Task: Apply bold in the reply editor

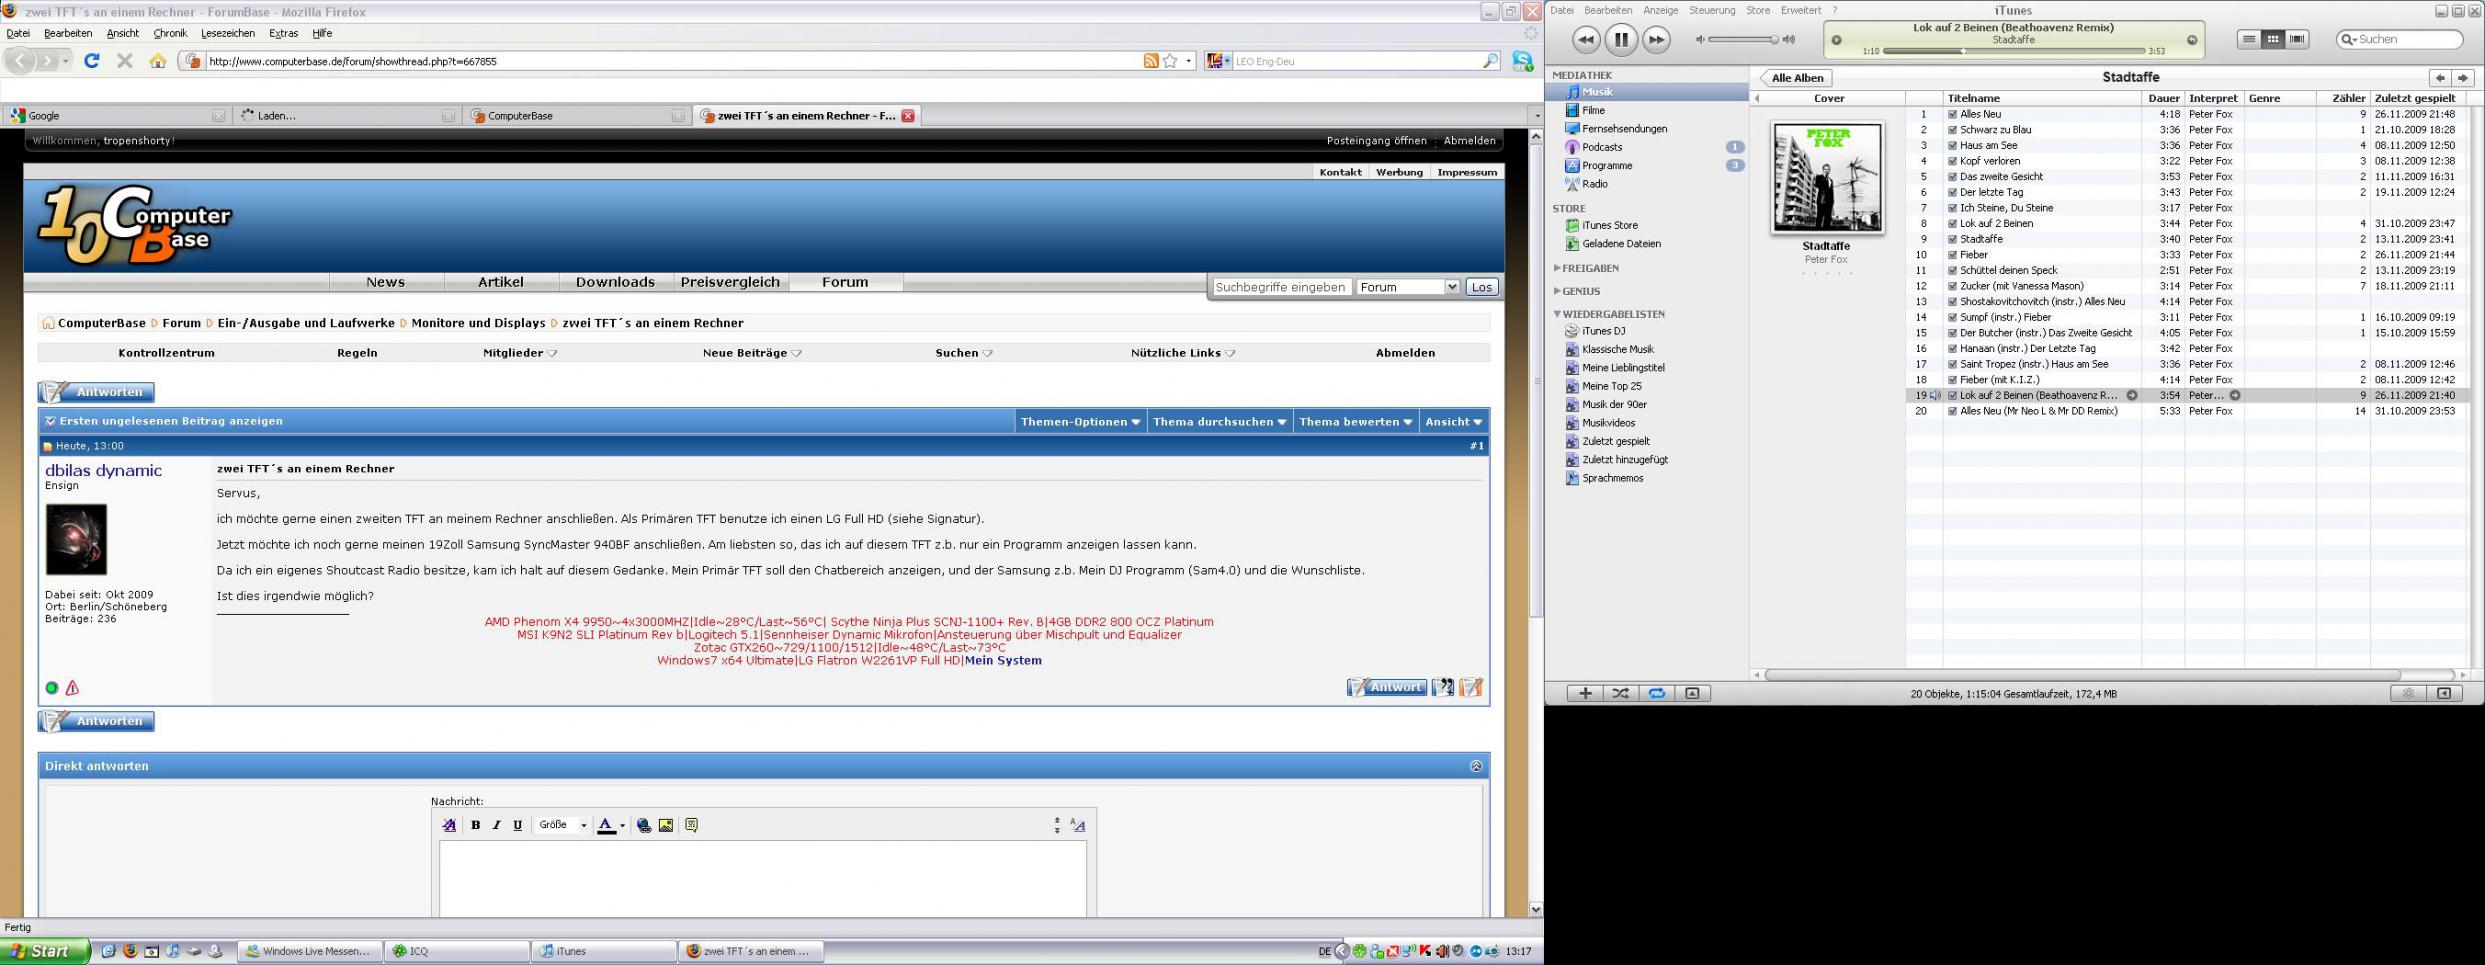Action: click(x=475, y=825)
